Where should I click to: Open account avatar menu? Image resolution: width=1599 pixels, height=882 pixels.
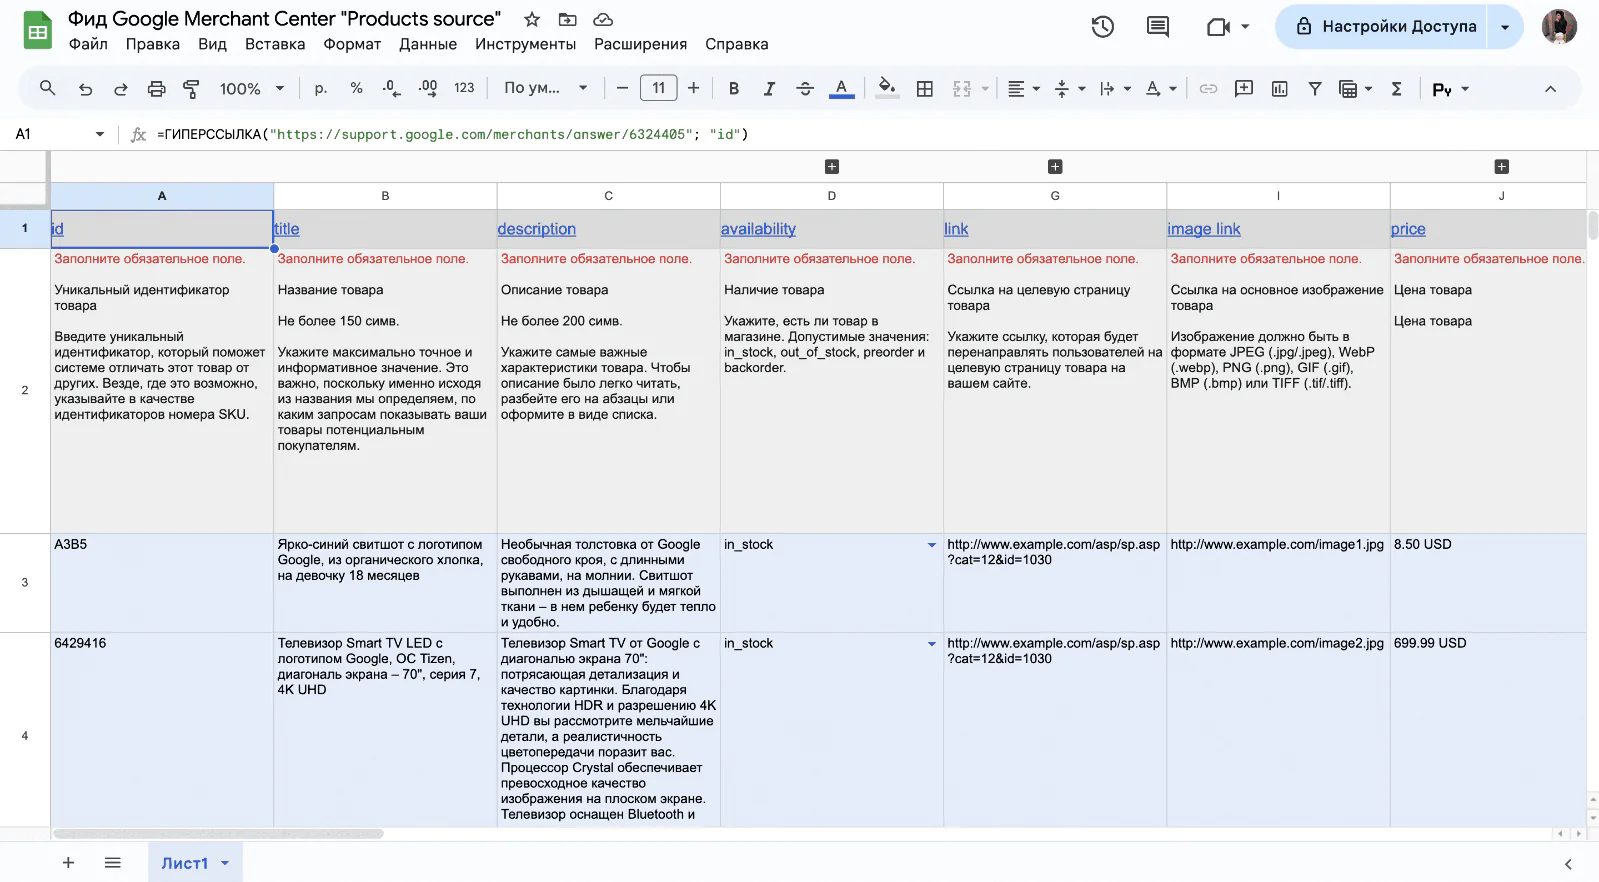(1559, 27)
